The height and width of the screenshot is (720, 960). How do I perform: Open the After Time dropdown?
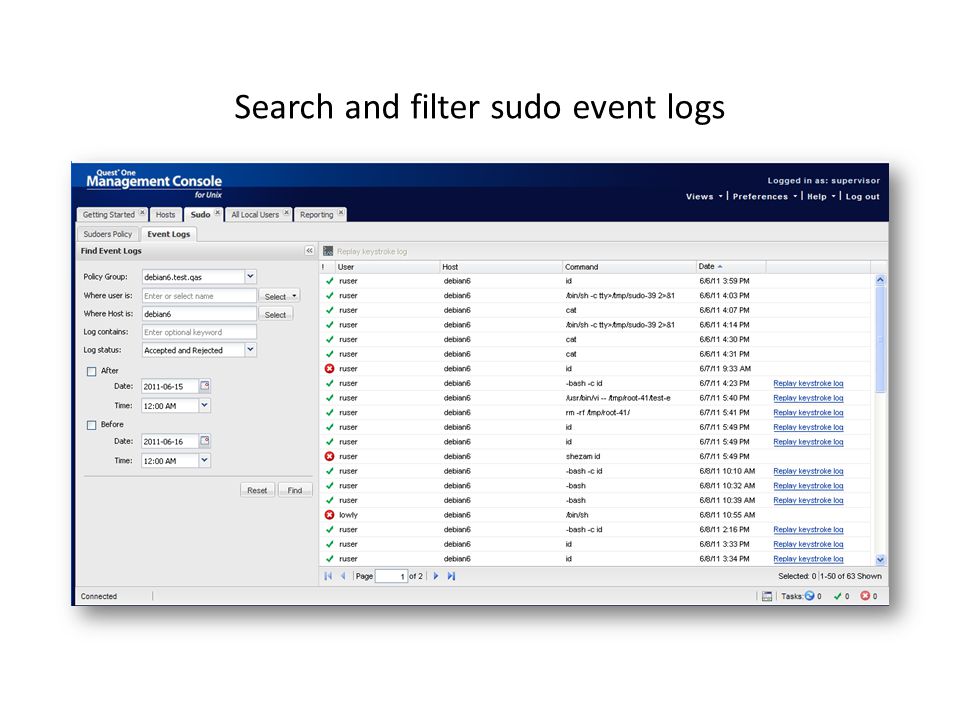tap(204, 405)
